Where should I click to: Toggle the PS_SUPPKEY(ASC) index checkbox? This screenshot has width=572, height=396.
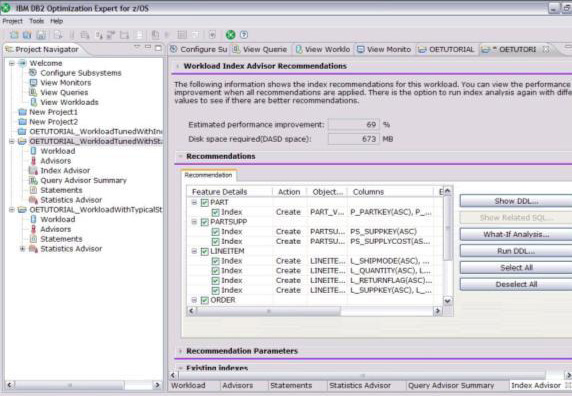[215, 232]
